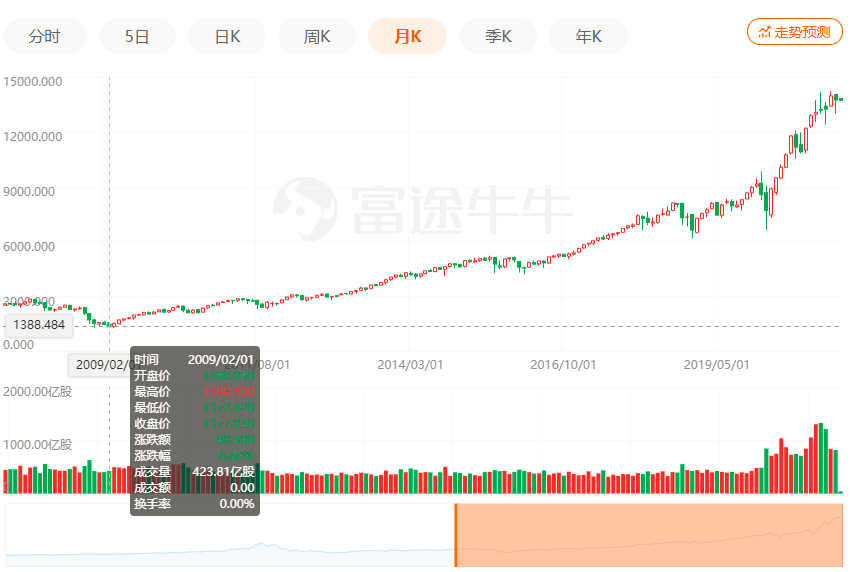This screenshot has width=855, height=572.
Task: Click the unselected blue overview area
Action: (x=230, y=535)
